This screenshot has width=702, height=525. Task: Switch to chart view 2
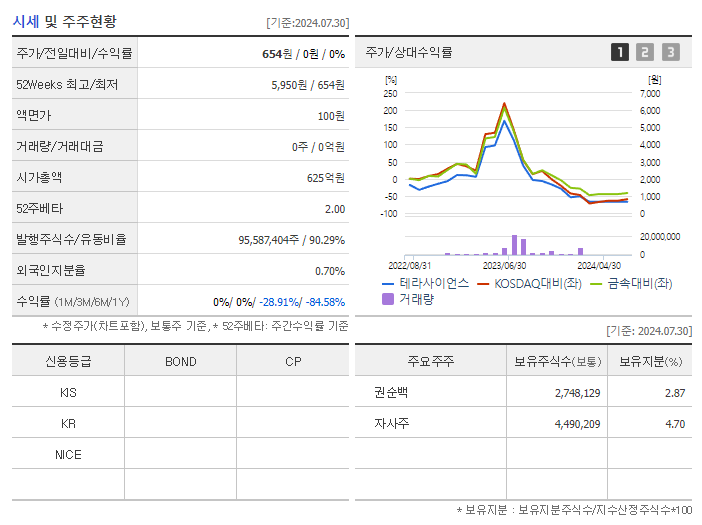click(645, 52)
